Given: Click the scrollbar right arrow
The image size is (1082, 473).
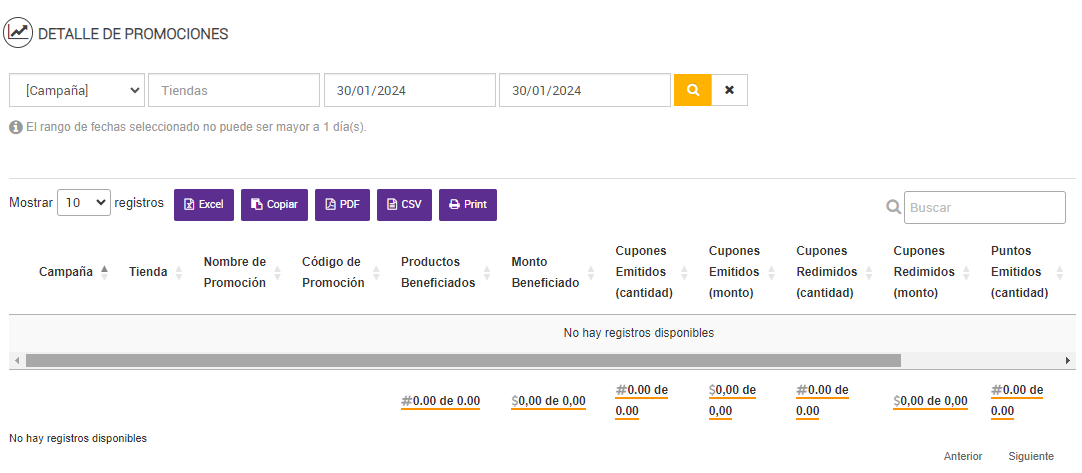Looking at the screenshot, I should (1068, 360).
